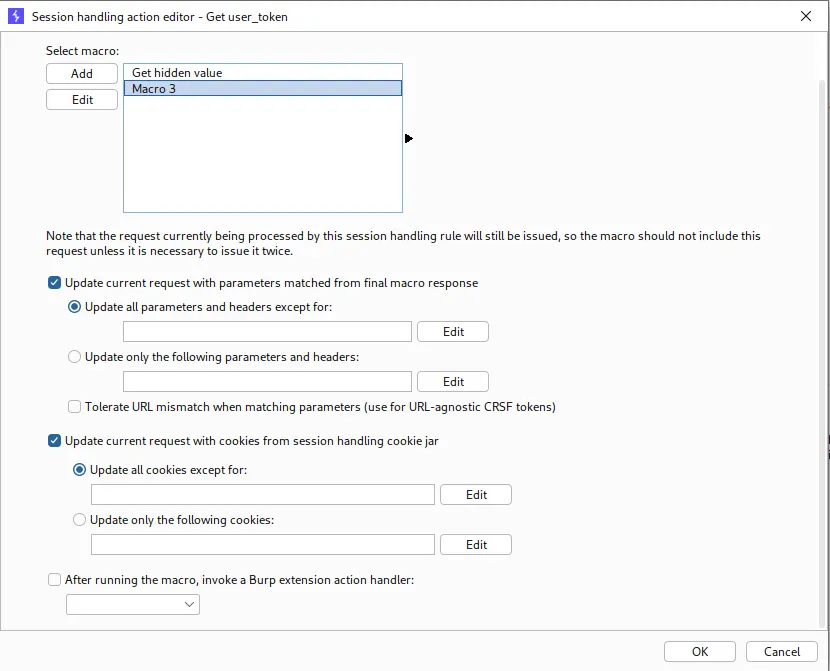Choose Update only the following cookies
The image size is (830, 671).
pos(79,520)
